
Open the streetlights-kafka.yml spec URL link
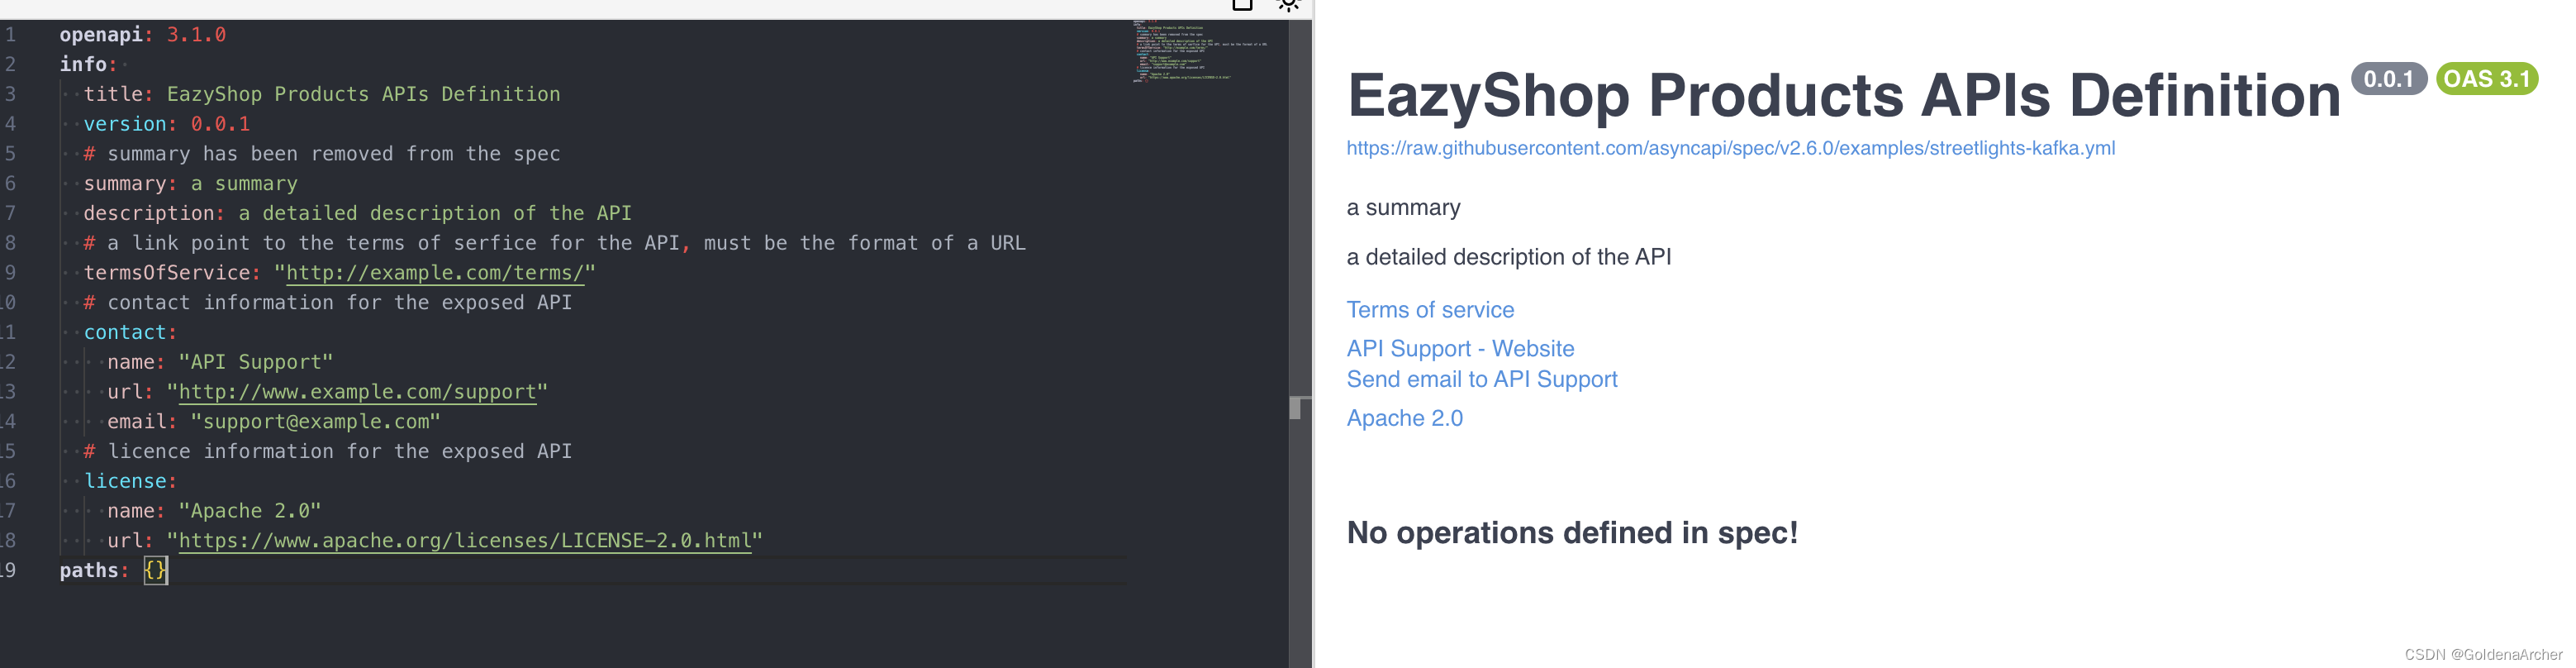pyautogui.click(x=1730, y=148)
